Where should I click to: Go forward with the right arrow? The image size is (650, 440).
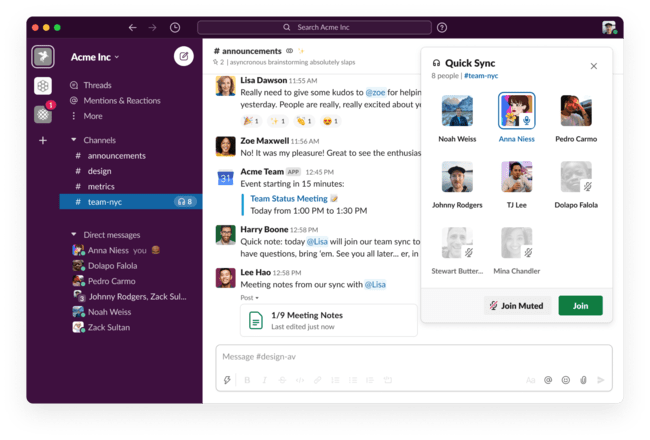click(153, 27)
